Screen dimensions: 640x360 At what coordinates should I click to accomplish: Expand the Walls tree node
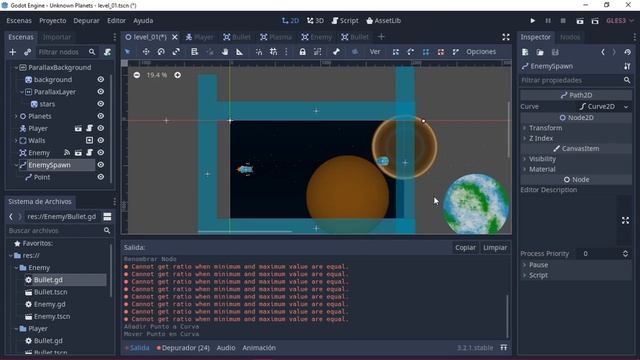[x=16, y=140]
